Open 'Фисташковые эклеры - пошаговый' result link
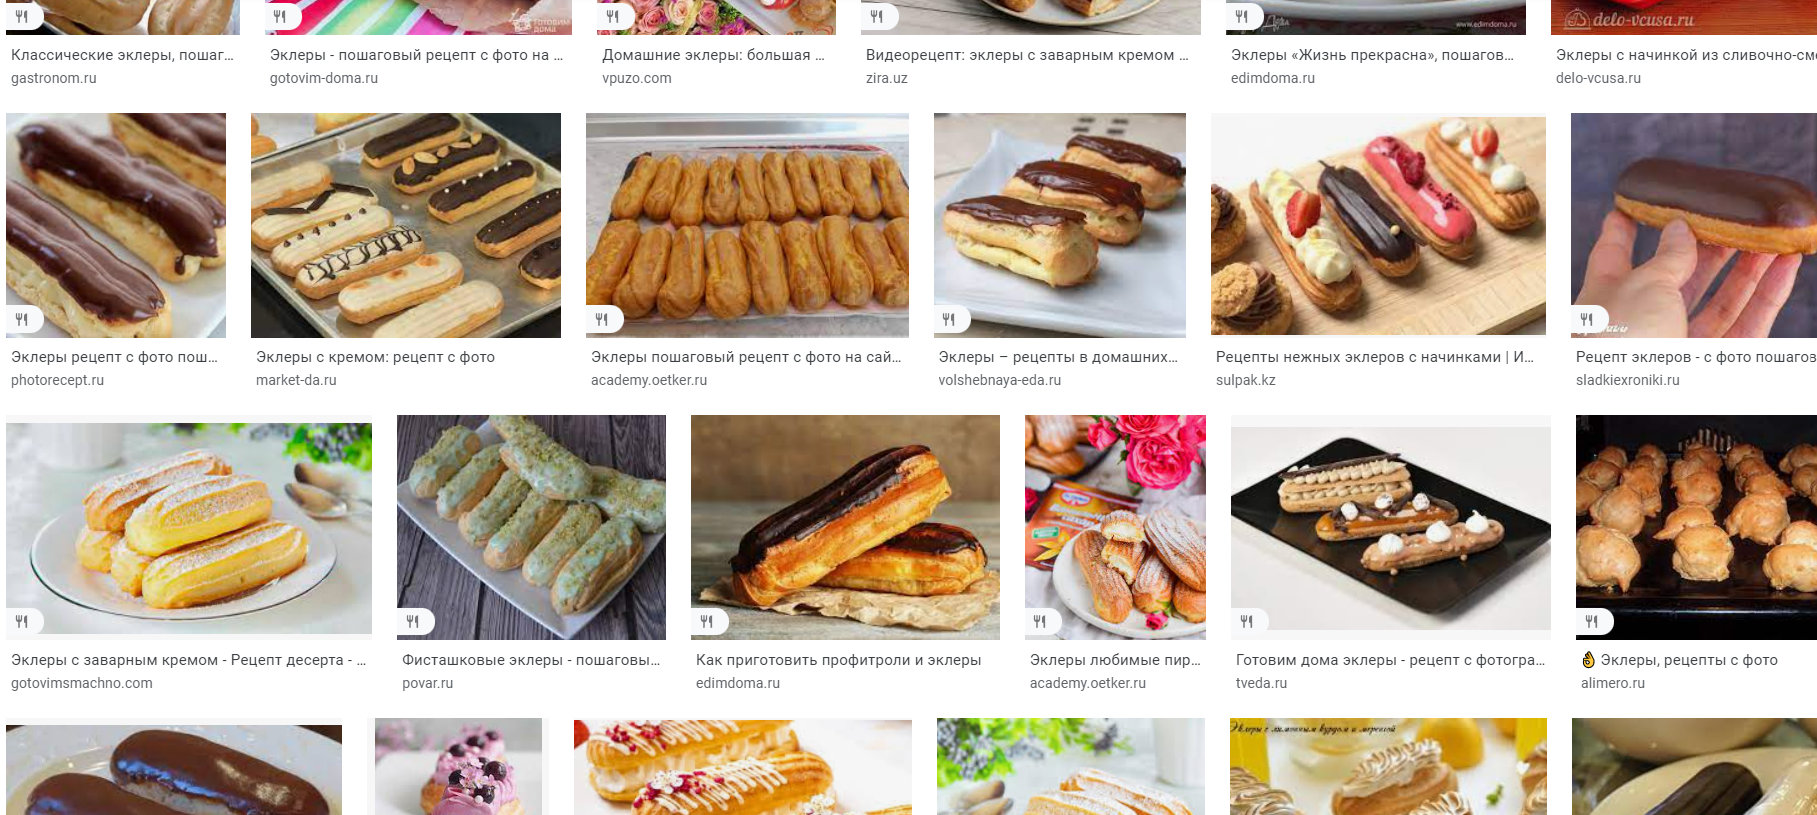The width and height of the screenshot is (1817, 815). (x=531, y=660)
